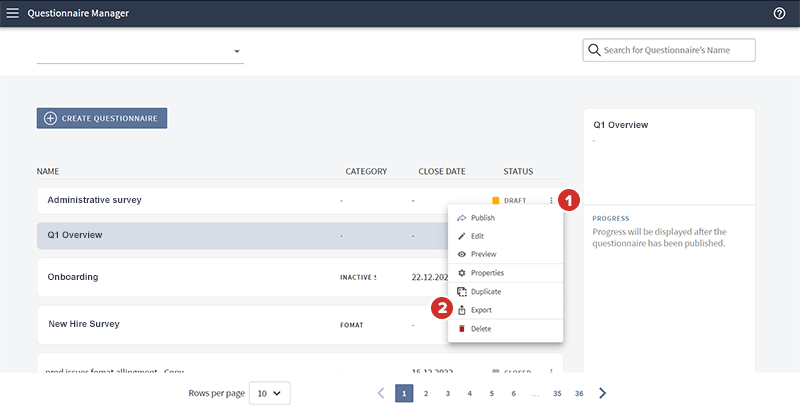Select Preview in the context menu
This screenshot has width=800, height=409.
click(x=483, y=254)
